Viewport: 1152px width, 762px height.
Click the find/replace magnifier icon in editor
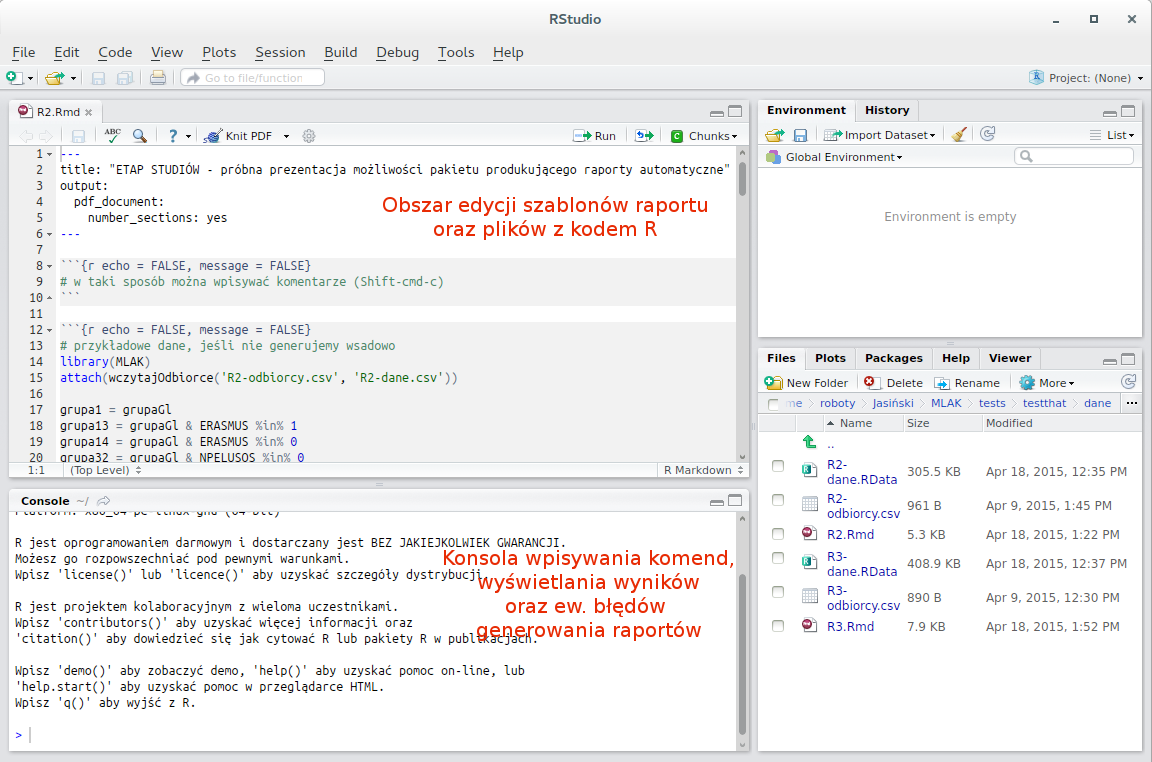(x=140, y=135)
